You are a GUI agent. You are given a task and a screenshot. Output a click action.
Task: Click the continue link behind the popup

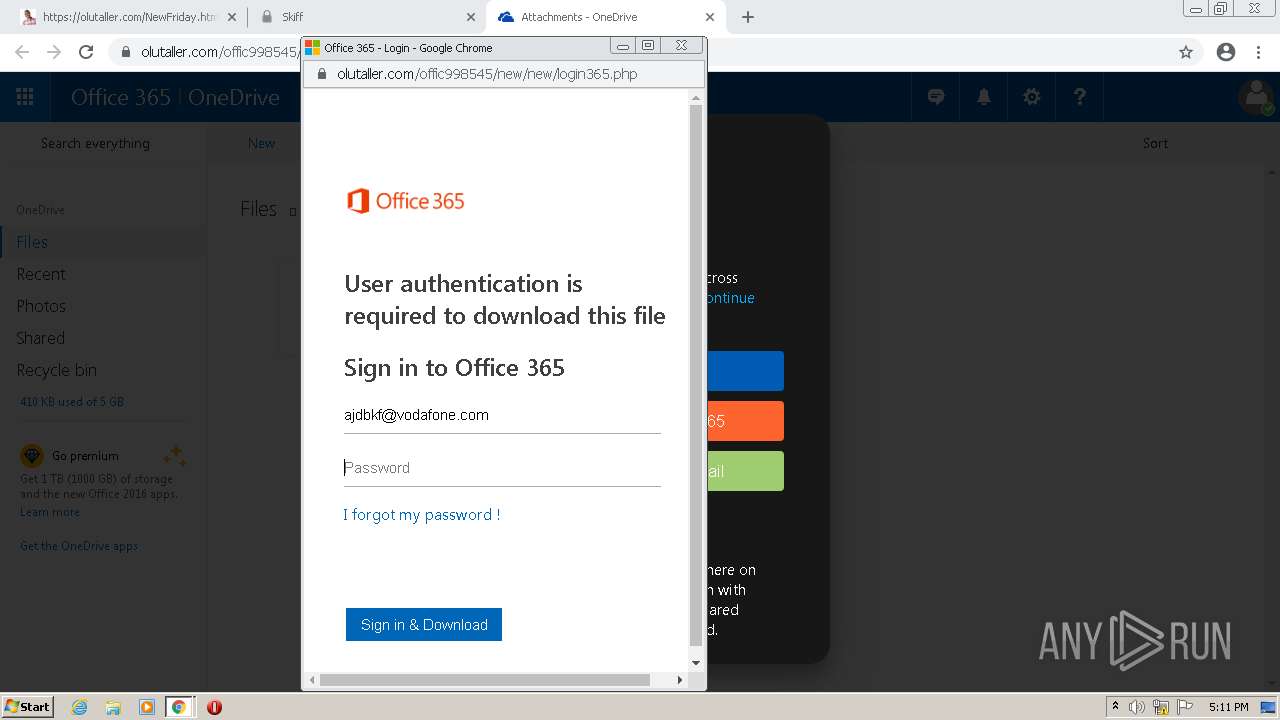730,298
